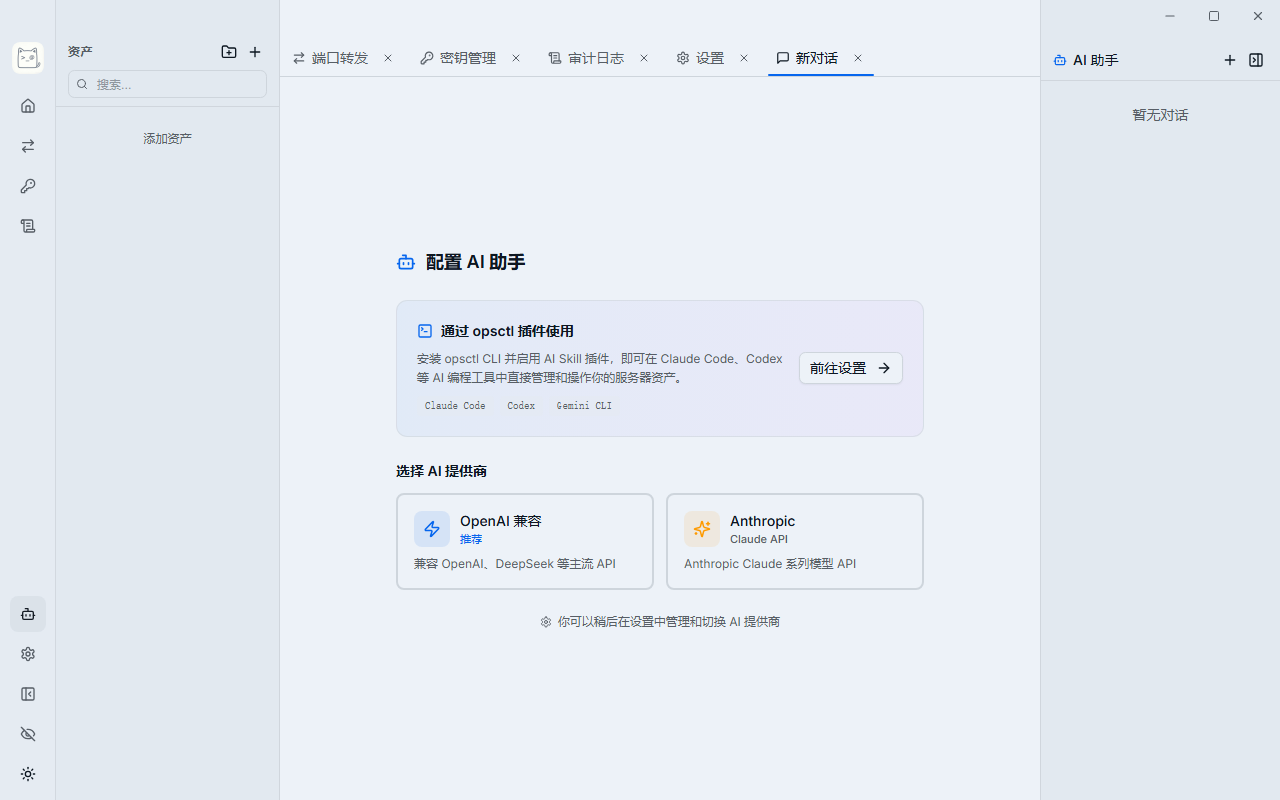Close the 新对话 tab
The image size is (1280, 800).
(x=857, y=58)
